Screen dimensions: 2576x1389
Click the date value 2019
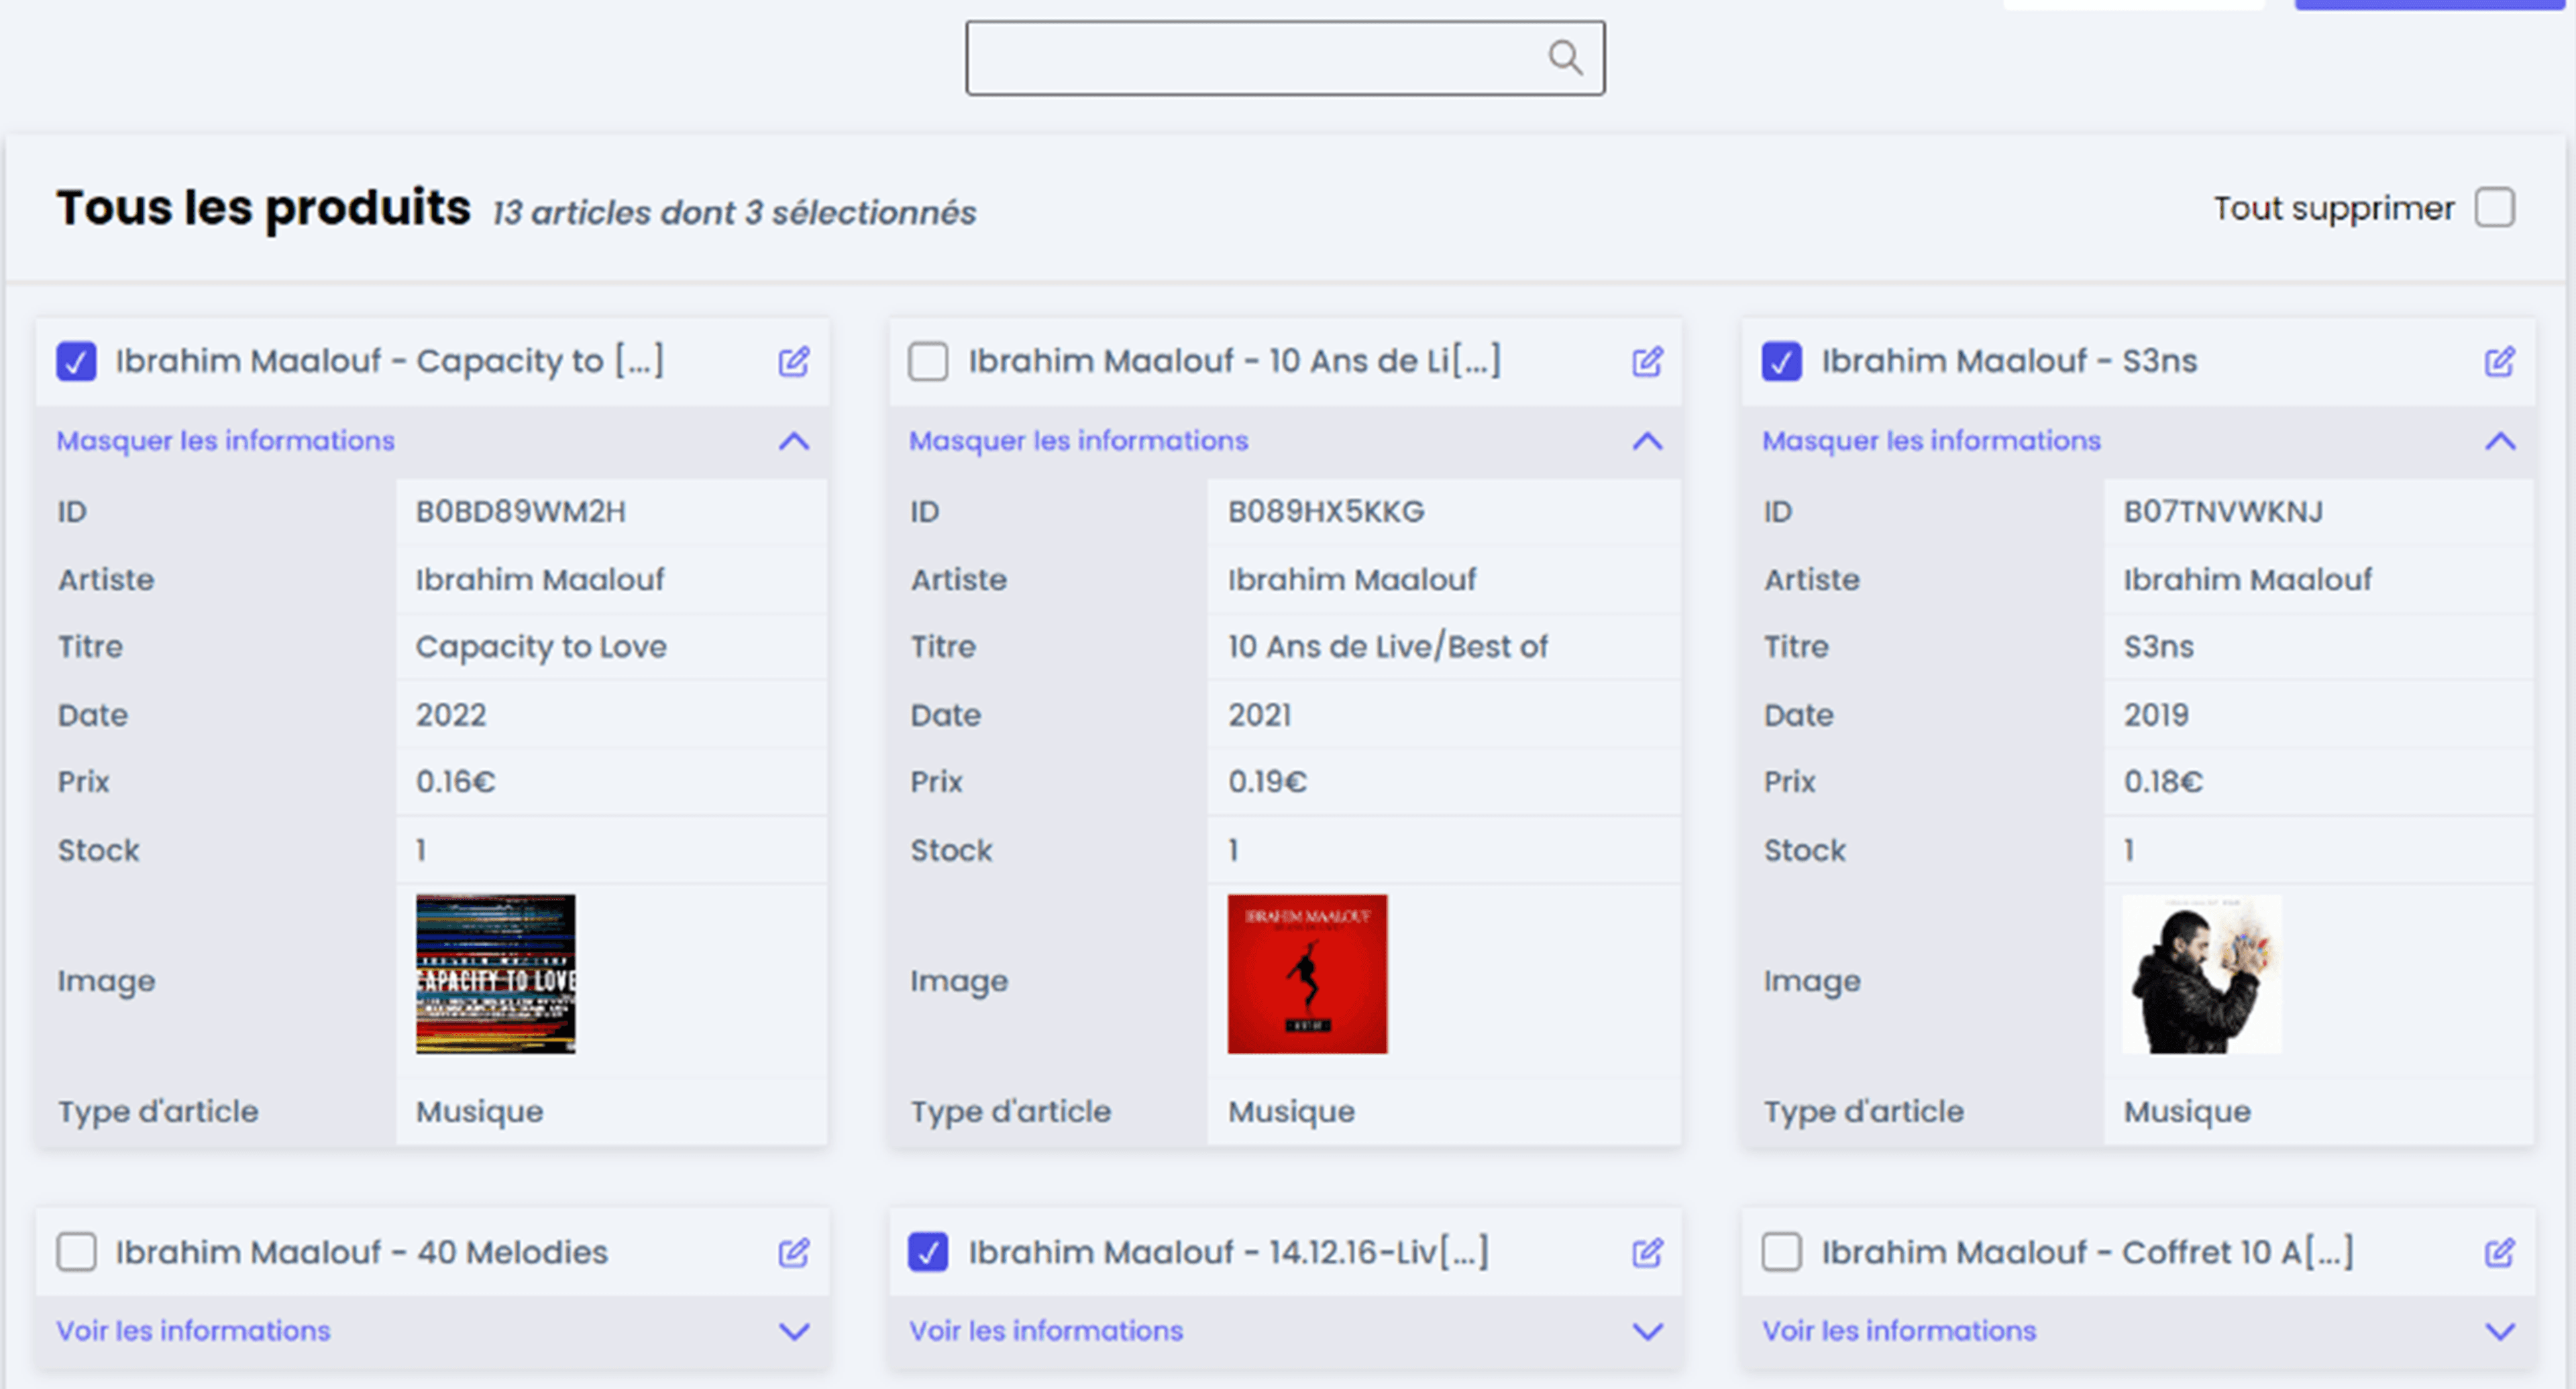pyautogui.click(x=2156, y=715)
